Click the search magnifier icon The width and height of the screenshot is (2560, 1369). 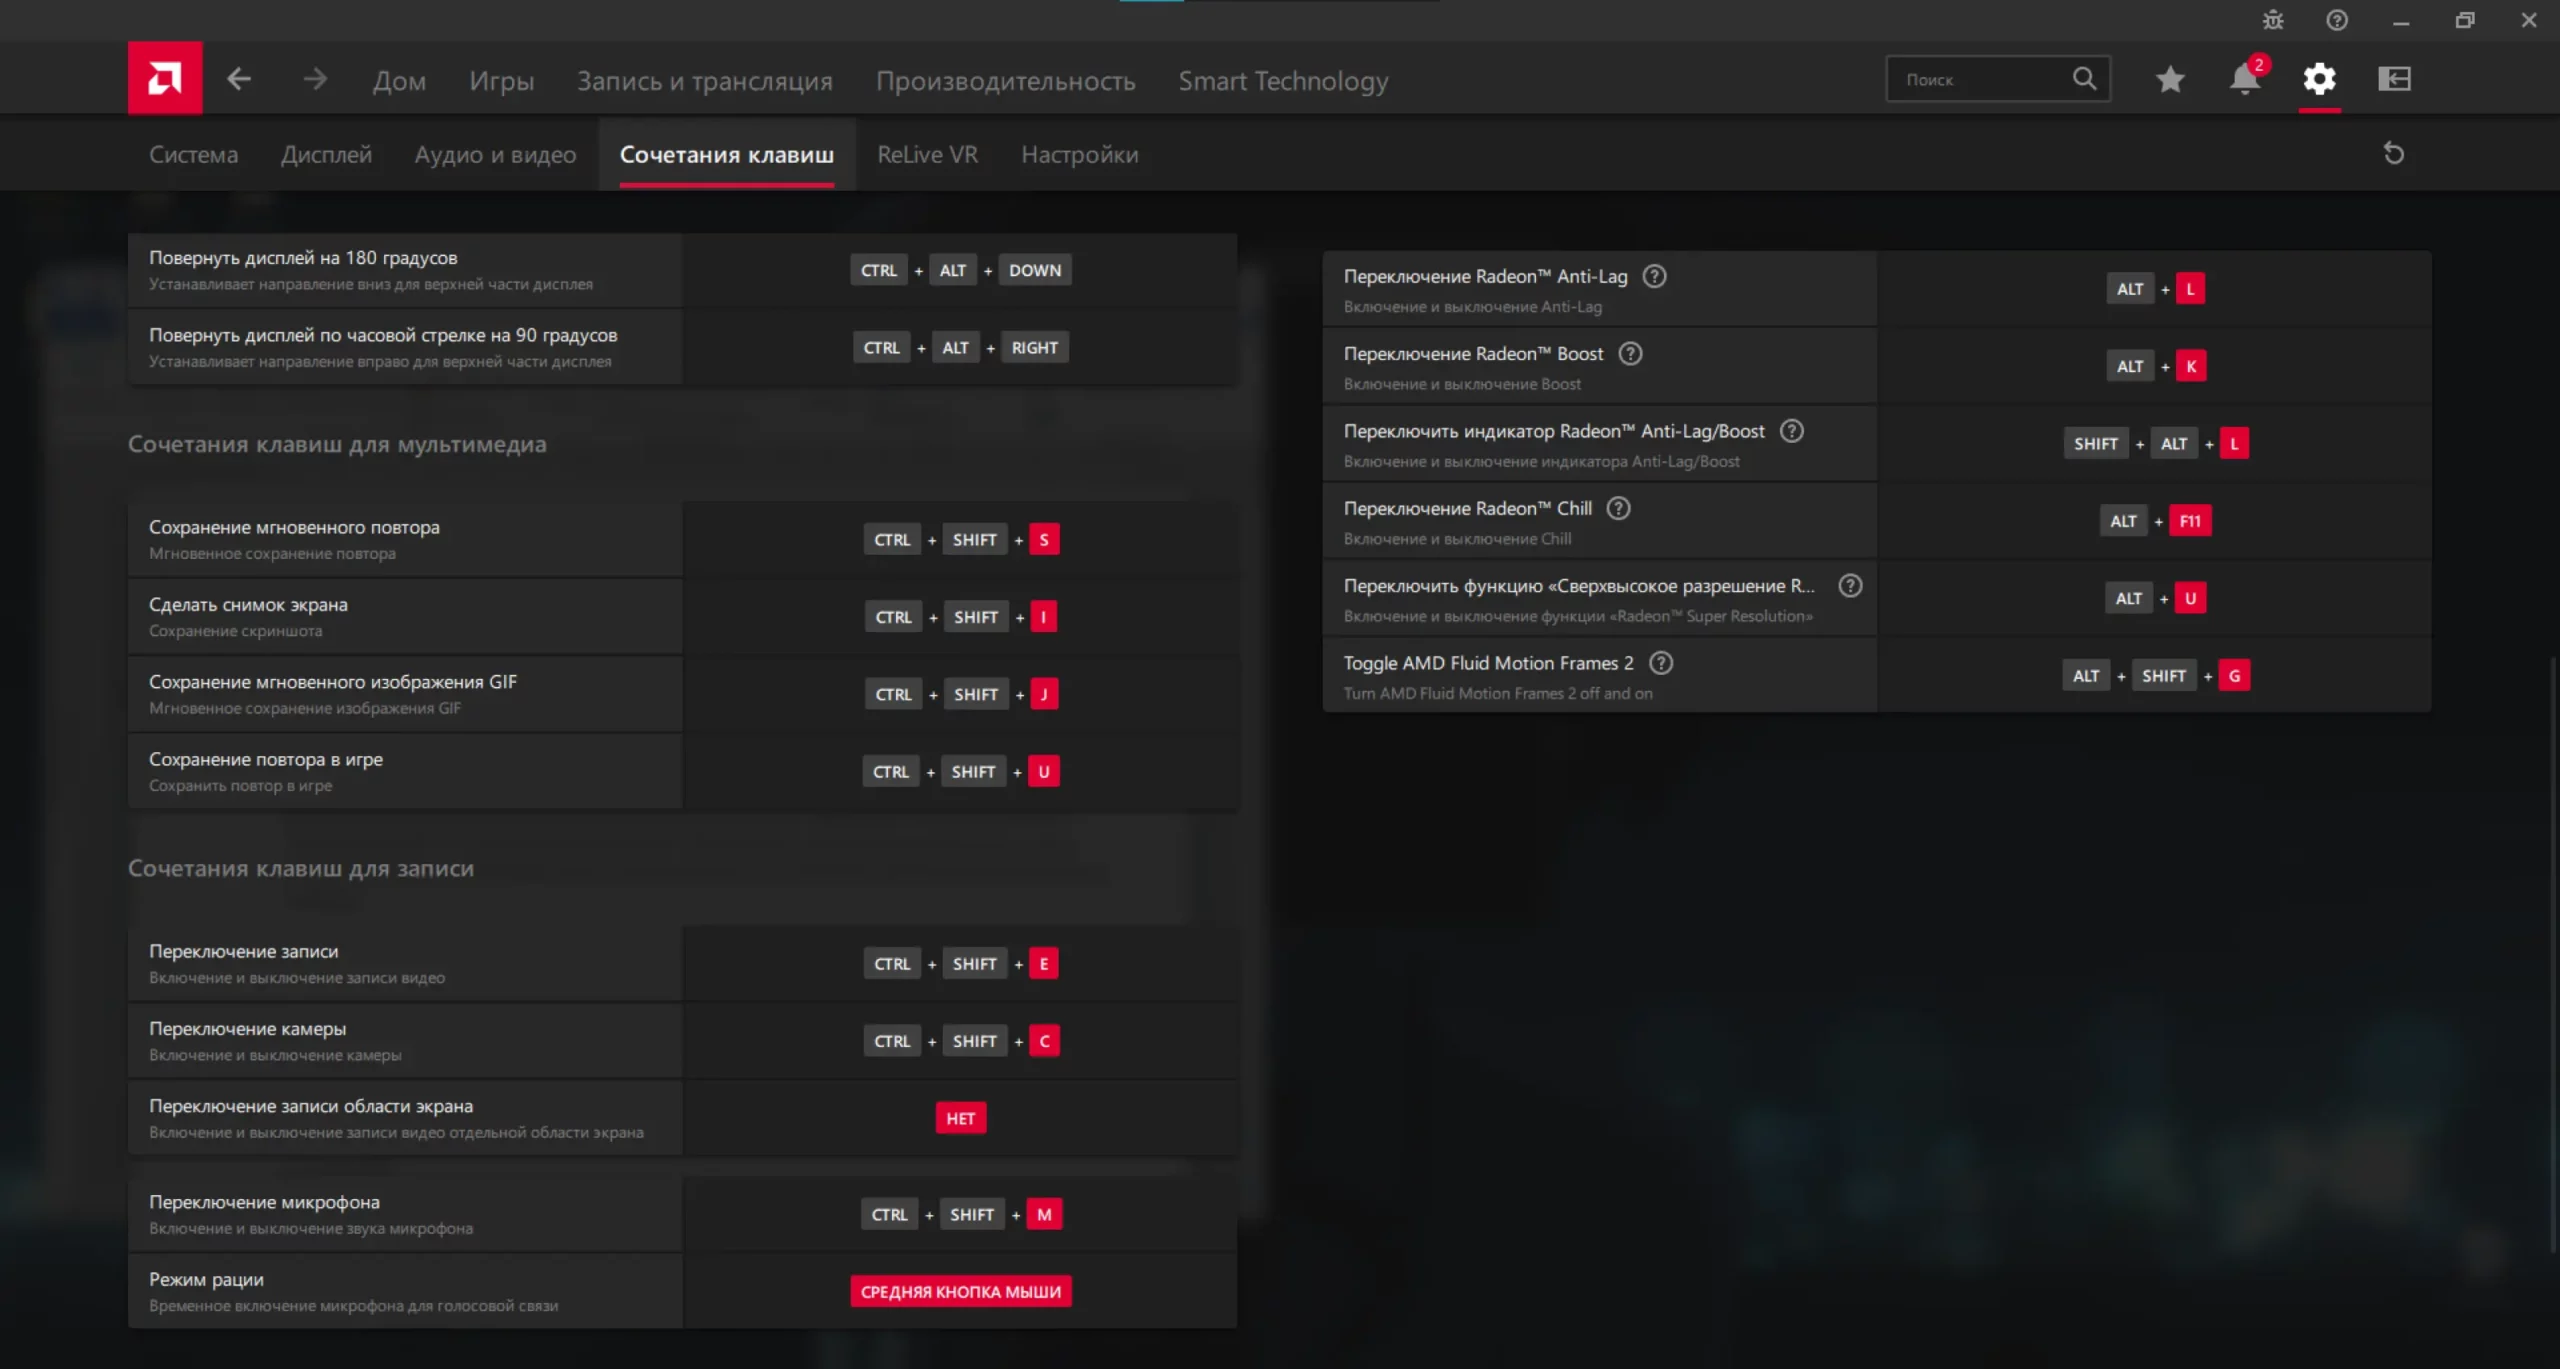(2084, 79)
